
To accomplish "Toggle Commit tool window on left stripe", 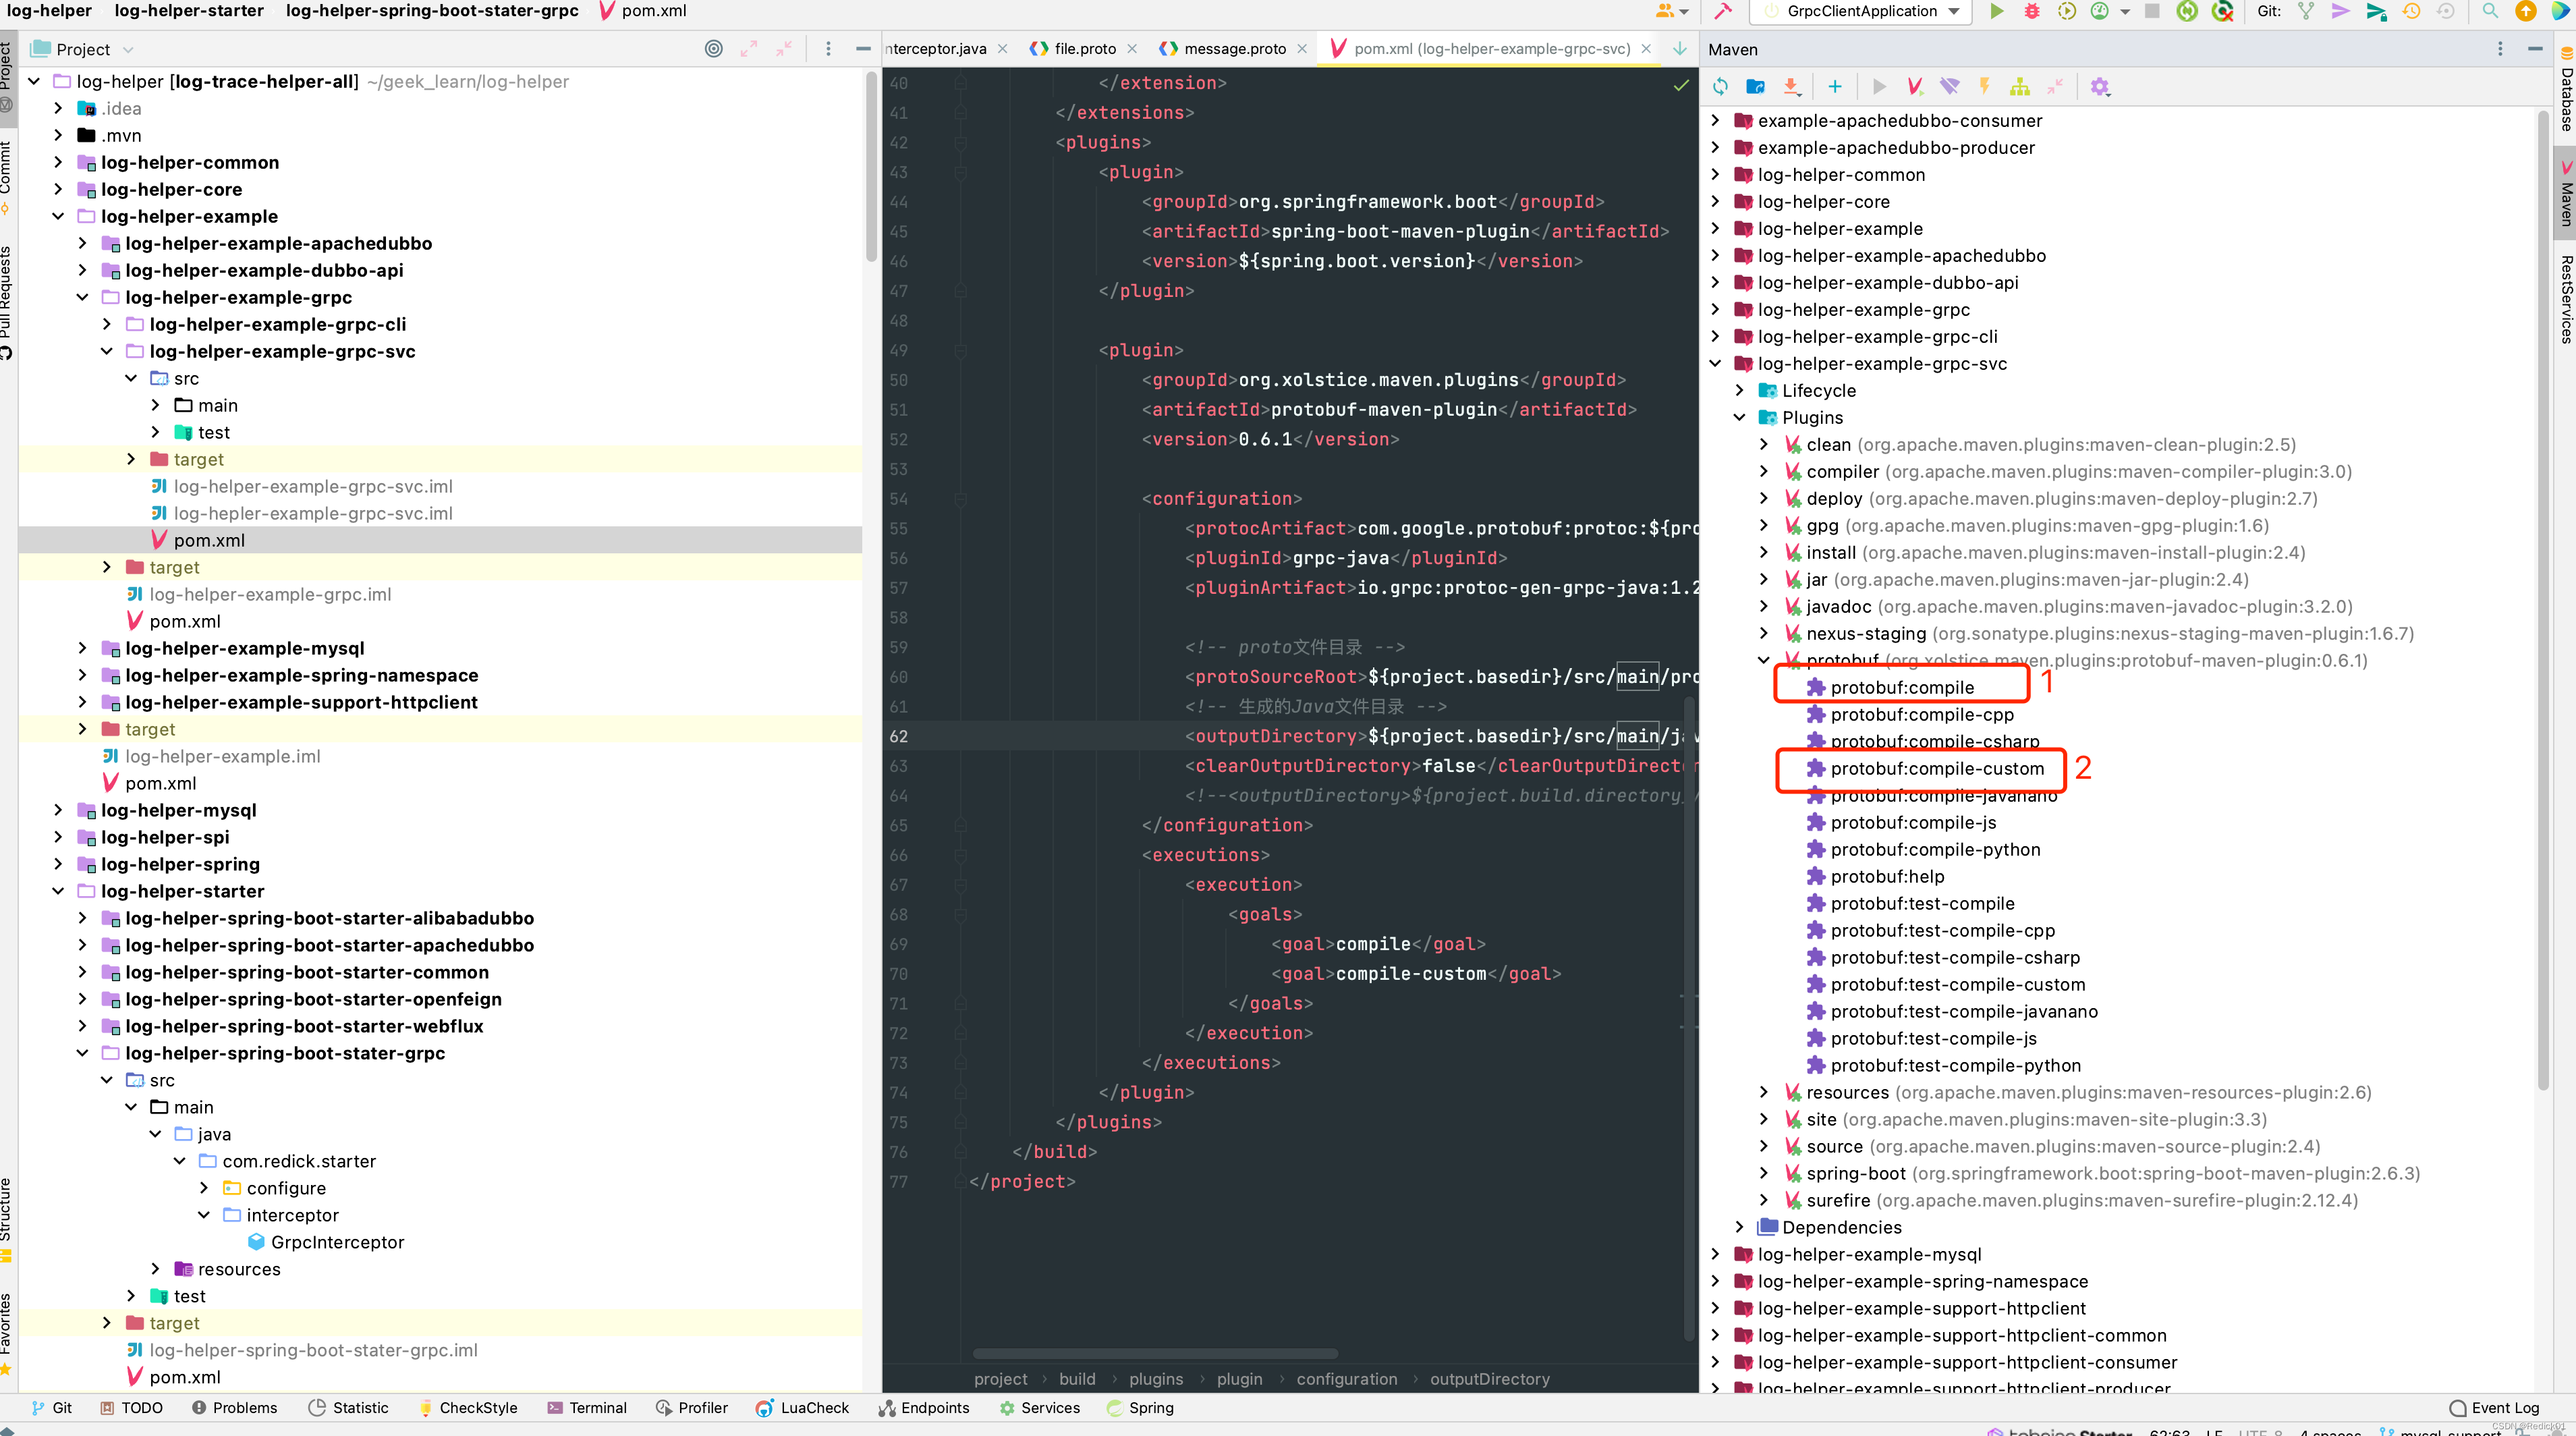I will point(8,178).
